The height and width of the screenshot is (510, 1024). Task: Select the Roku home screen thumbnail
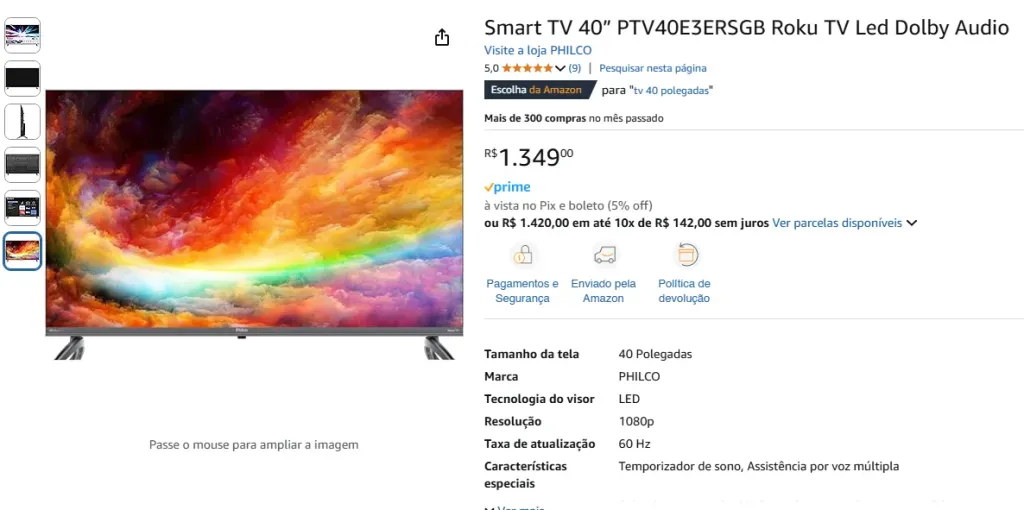[x=23, y=208]
